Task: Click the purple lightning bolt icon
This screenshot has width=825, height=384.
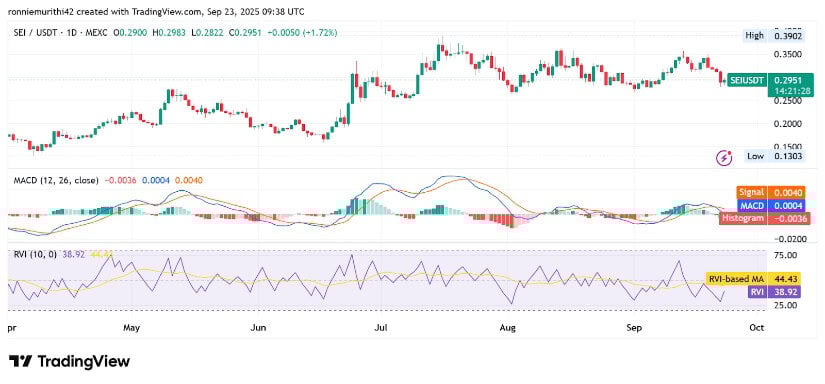Action: tap(725, 157)
